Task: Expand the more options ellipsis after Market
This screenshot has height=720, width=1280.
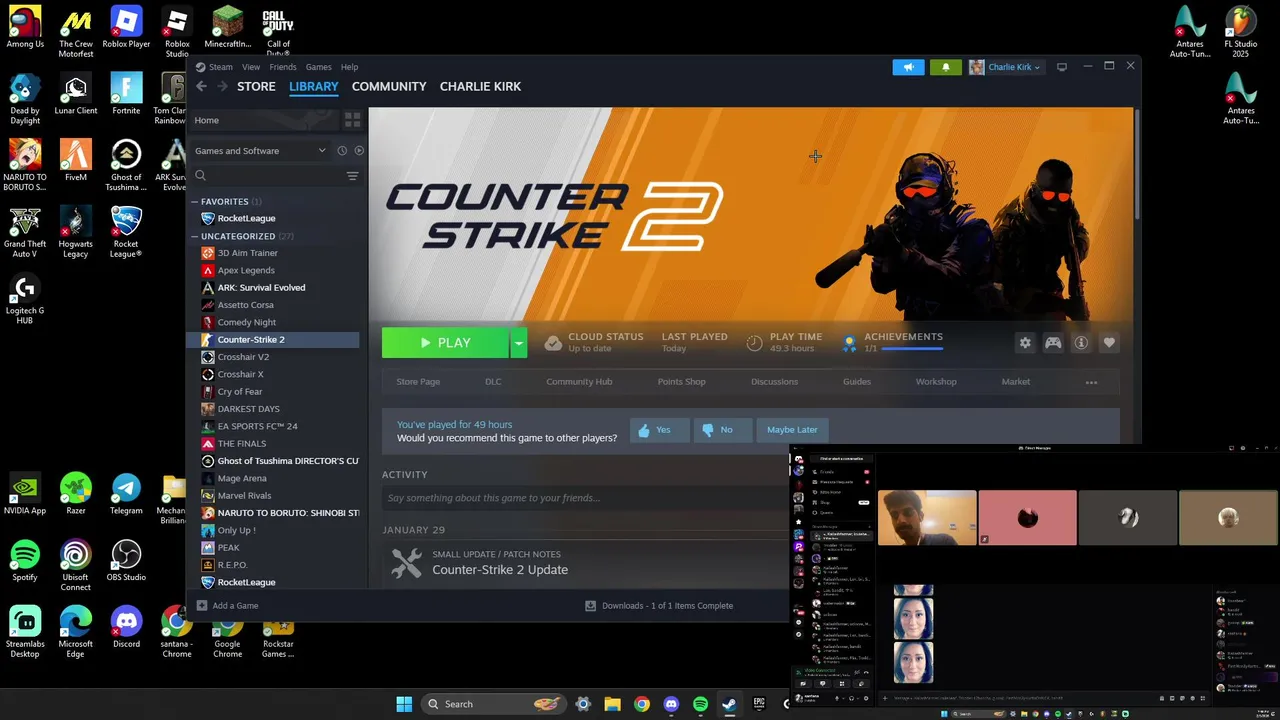Action: (x=1091, y=382)
